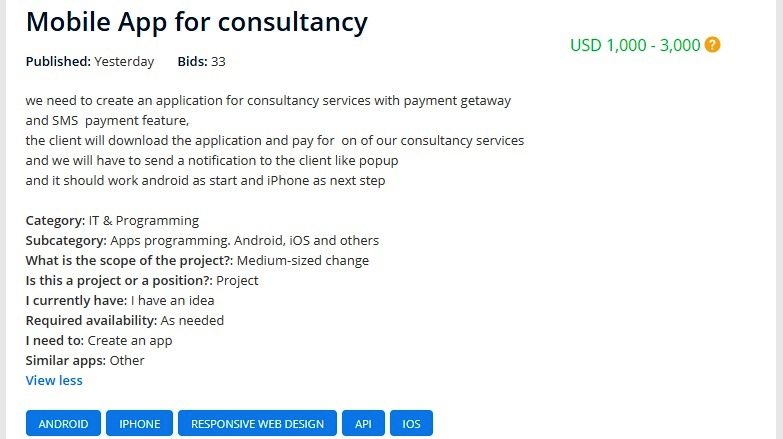Click the API skill tag
Image resolution: width=783 pixels, height=439 pixels.
[363, 424]
